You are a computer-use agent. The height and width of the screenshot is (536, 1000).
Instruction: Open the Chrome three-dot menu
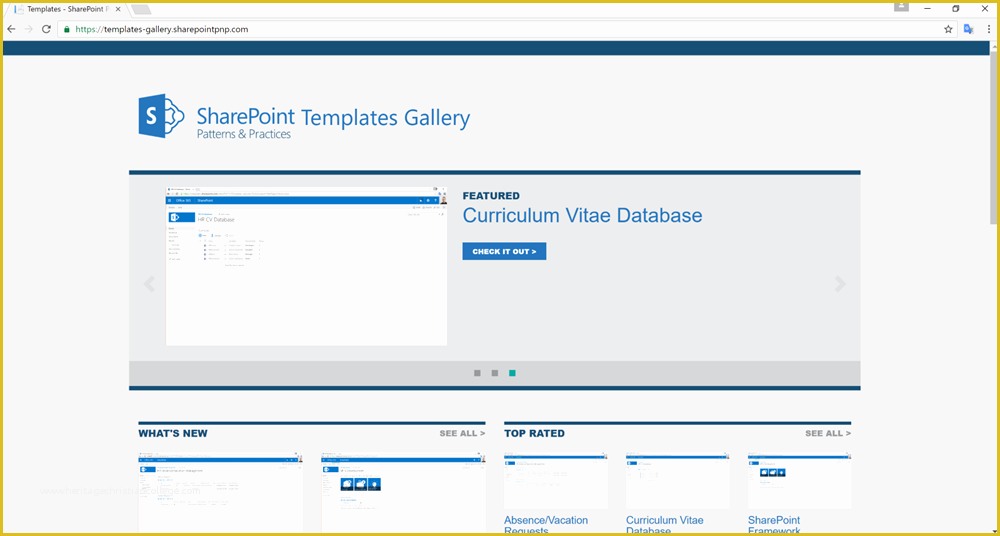click(x=989, y=29)
